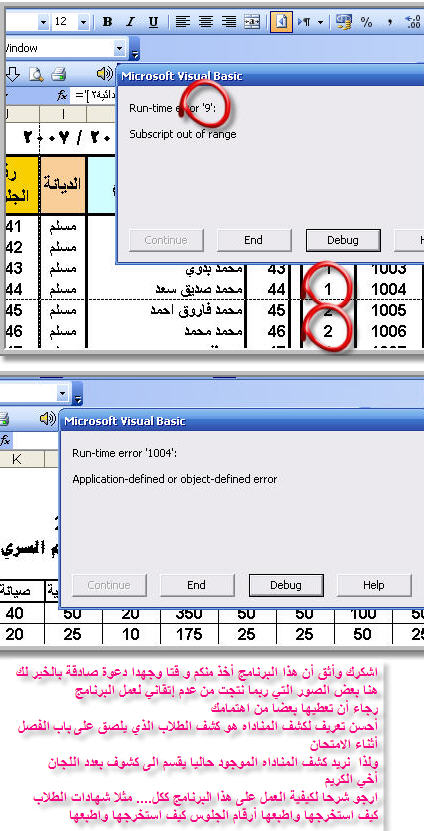Click the Print icon in upper window
This screenshot has width=424, height=831.
tap(58, 75)
